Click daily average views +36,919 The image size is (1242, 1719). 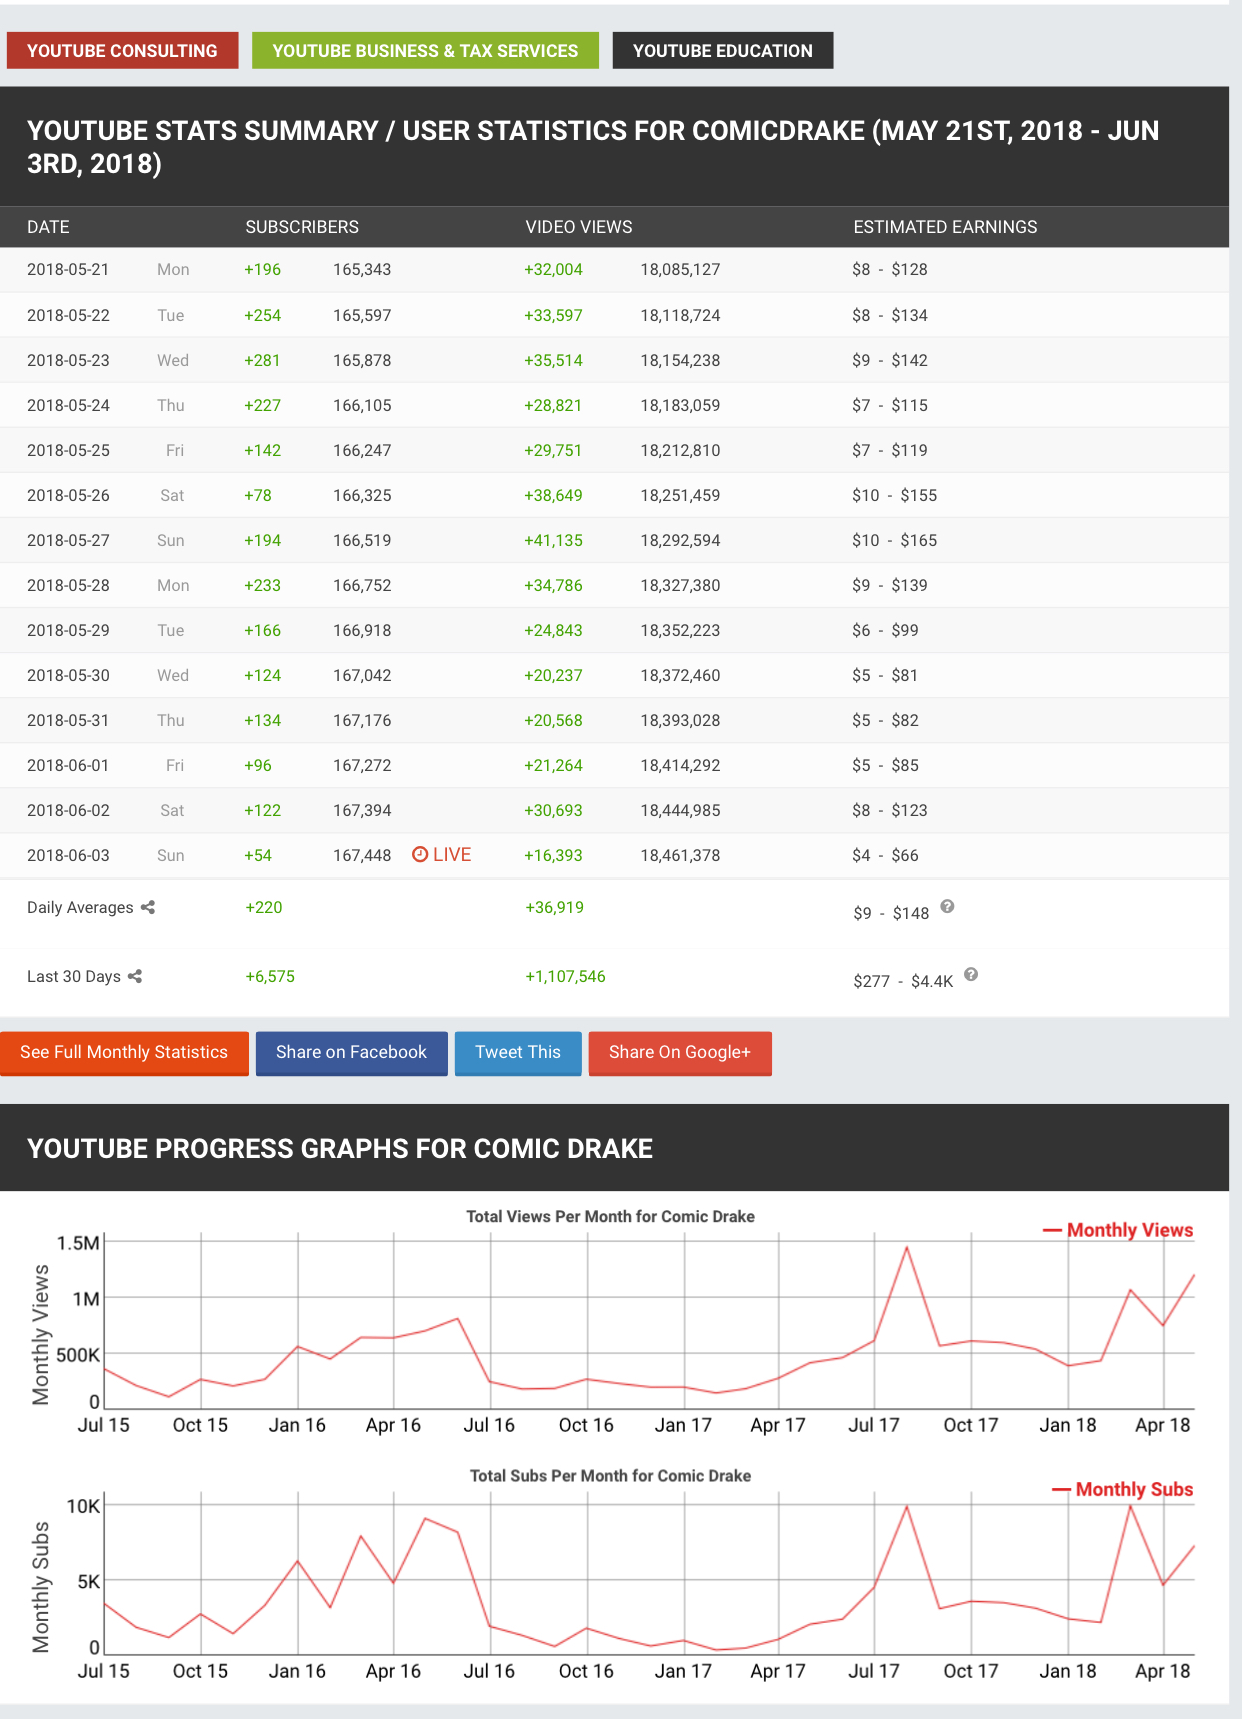coord(555,907)
